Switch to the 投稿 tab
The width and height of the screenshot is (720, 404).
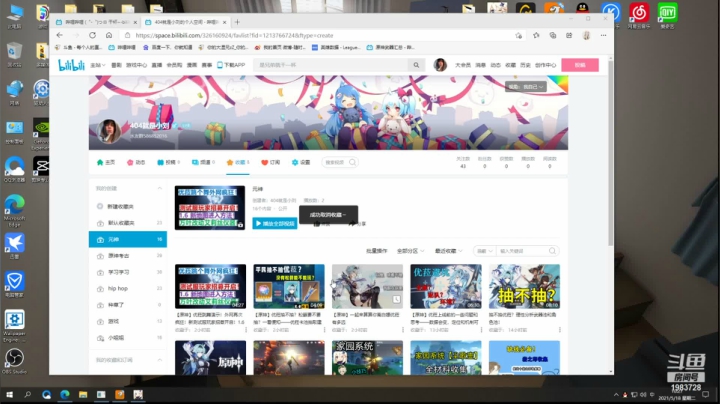tap(168, 163)
